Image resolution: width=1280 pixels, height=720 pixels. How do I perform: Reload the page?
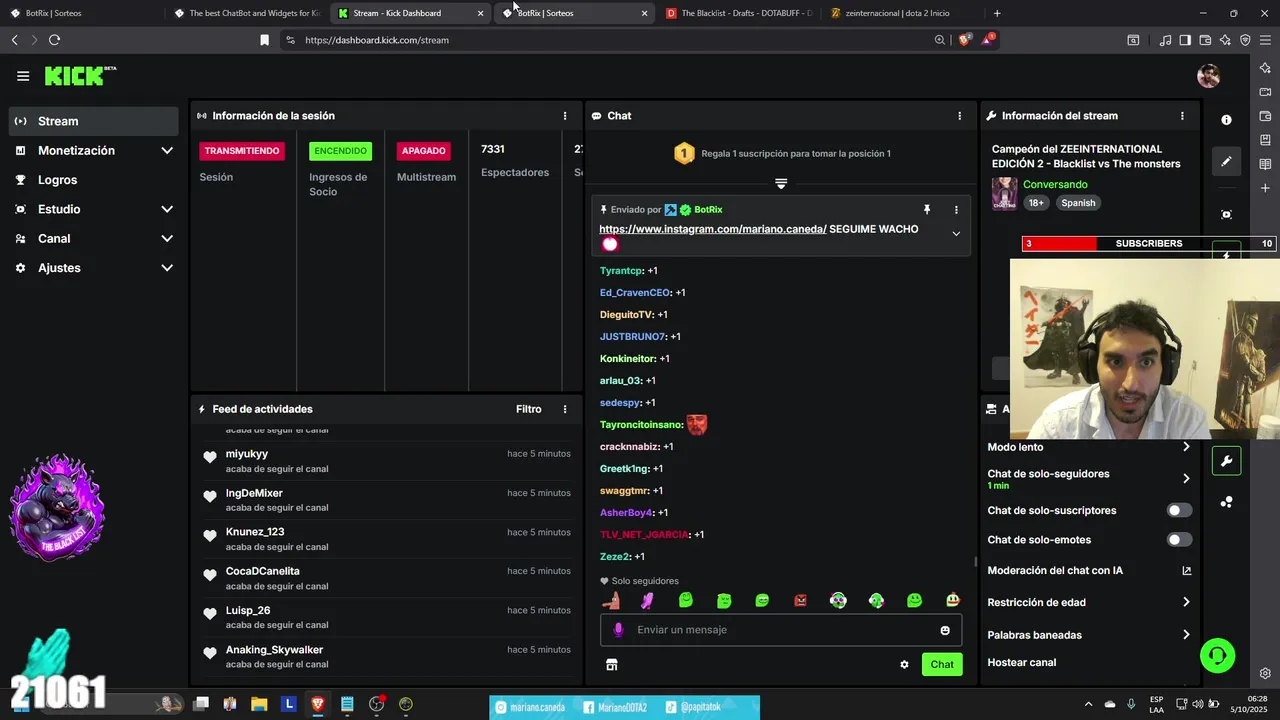point(54,40)
